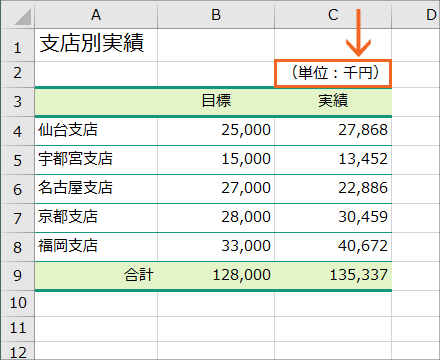
Task: Select row 3 header
Action: point(17,102)
